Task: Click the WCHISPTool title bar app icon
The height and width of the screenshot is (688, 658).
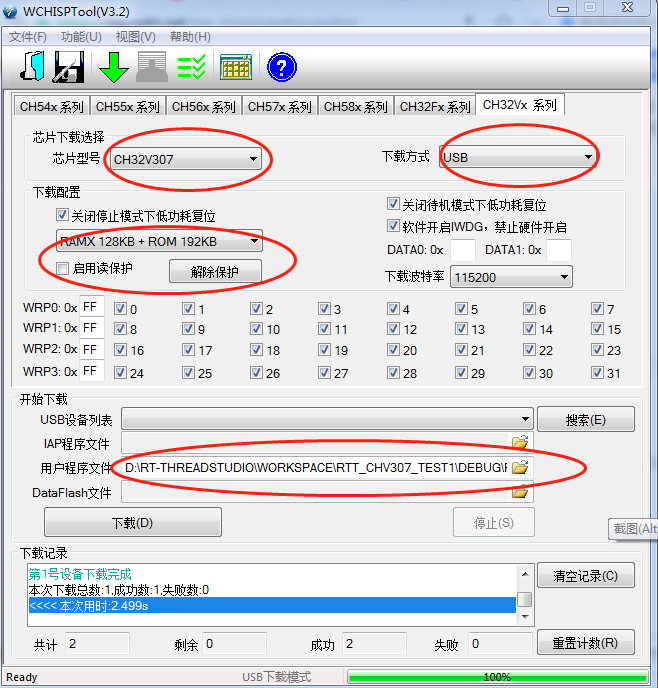Action: pyautogui.click(x=10, y=11)
